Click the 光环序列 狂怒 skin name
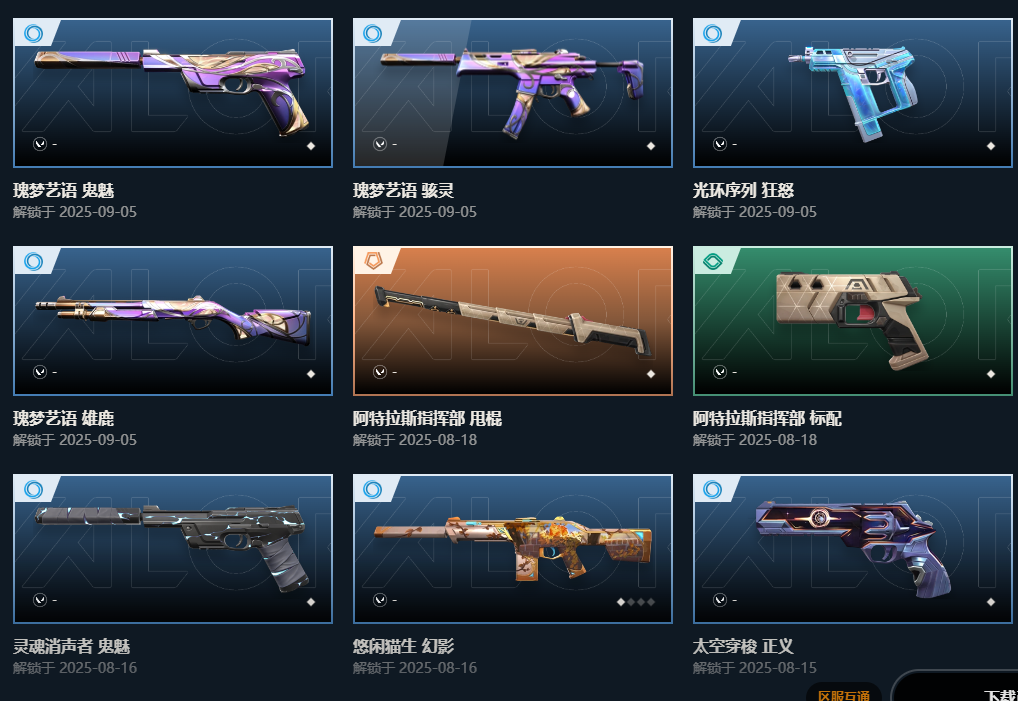Screen dimensions: 1018x701 743,190
